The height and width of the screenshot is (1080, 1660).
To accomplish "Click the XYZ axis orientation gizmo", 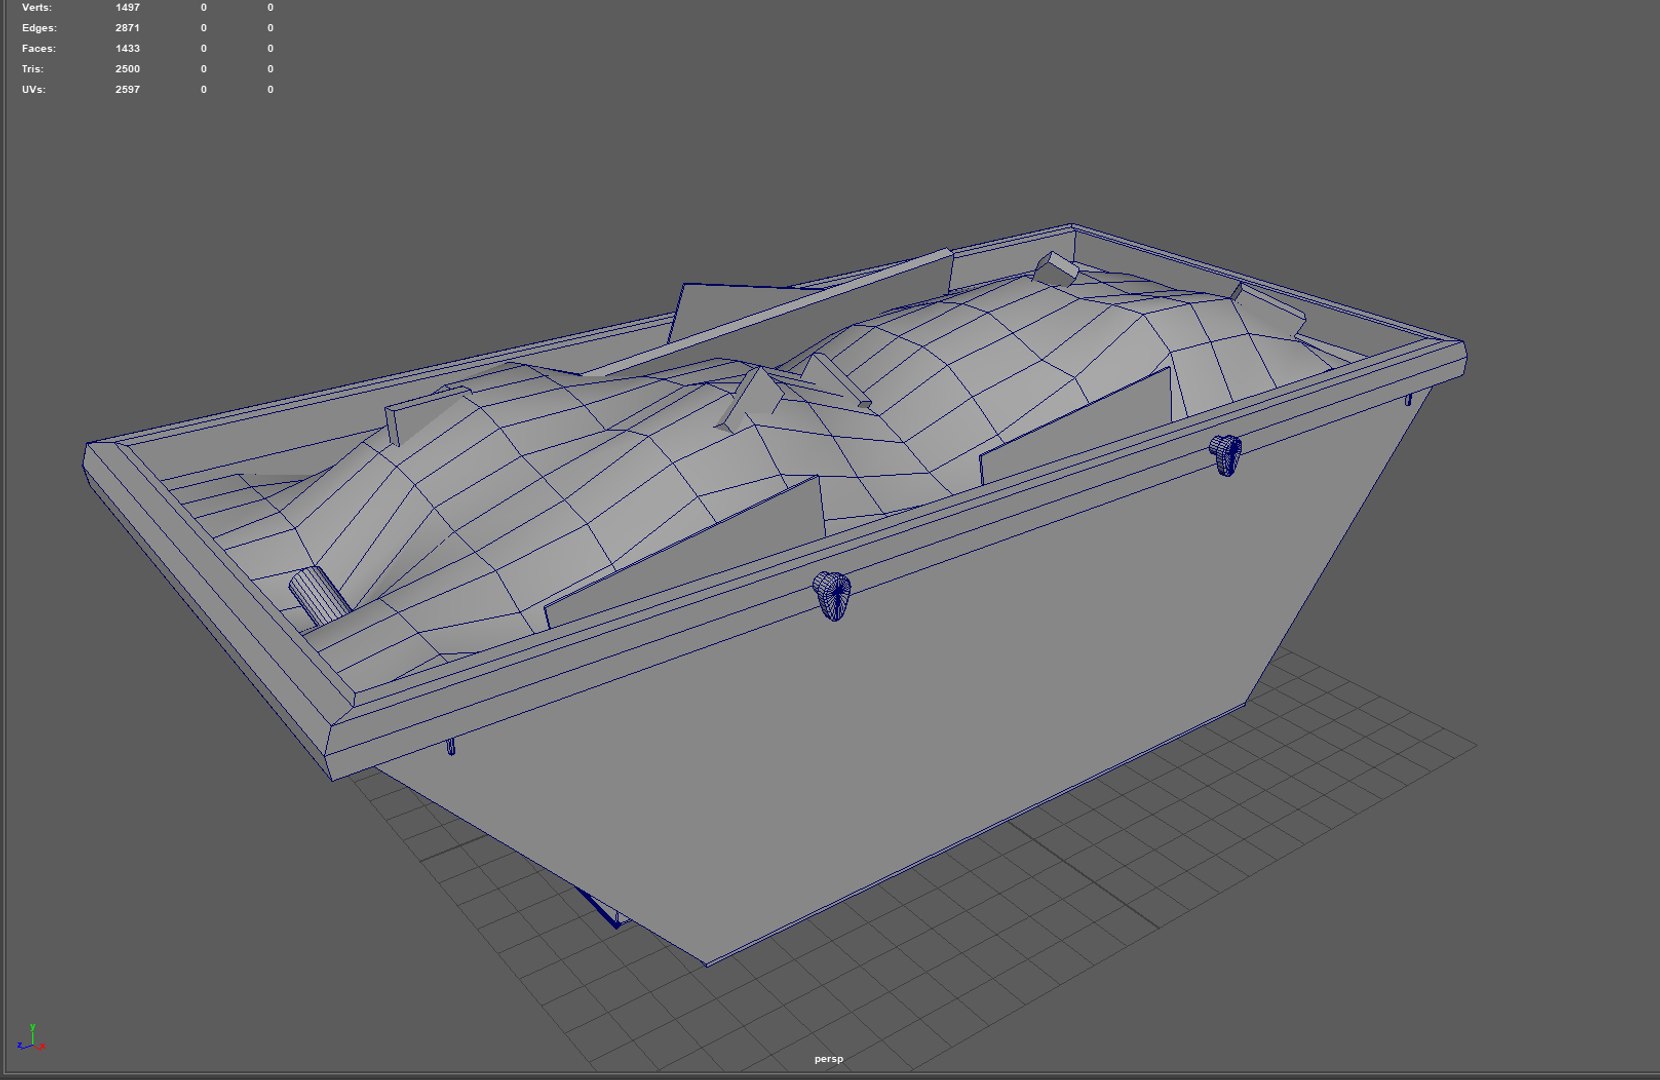I will [31, 1038].
